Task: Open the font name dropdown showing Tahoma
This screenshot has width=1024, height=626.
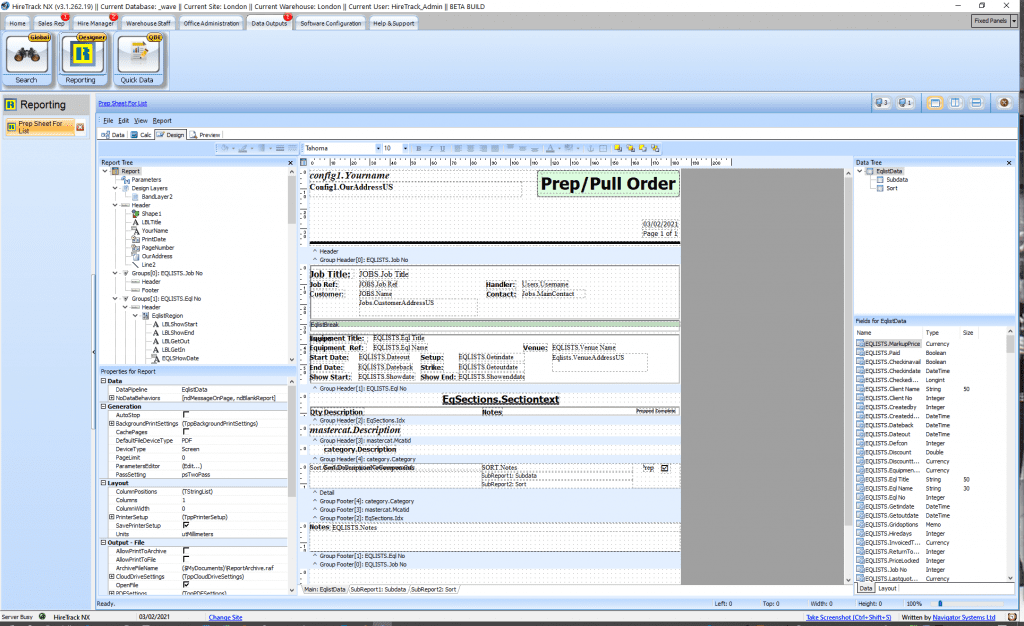Action: [x=377, y=148]
